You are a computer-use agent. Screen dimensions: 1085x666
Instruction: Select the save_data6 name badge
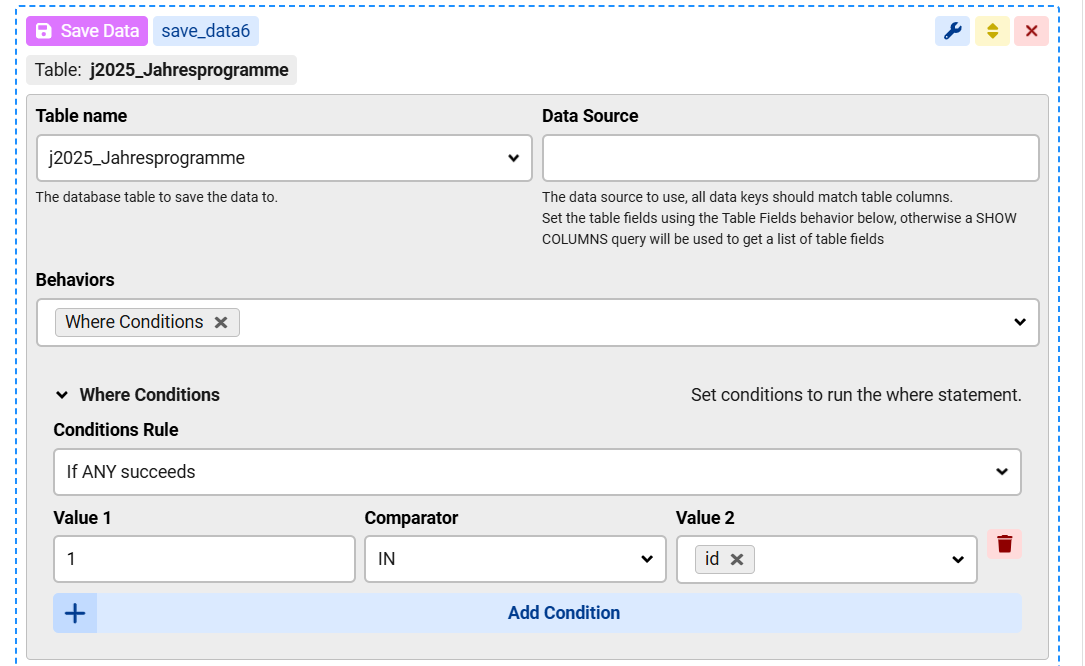(206, 31)
